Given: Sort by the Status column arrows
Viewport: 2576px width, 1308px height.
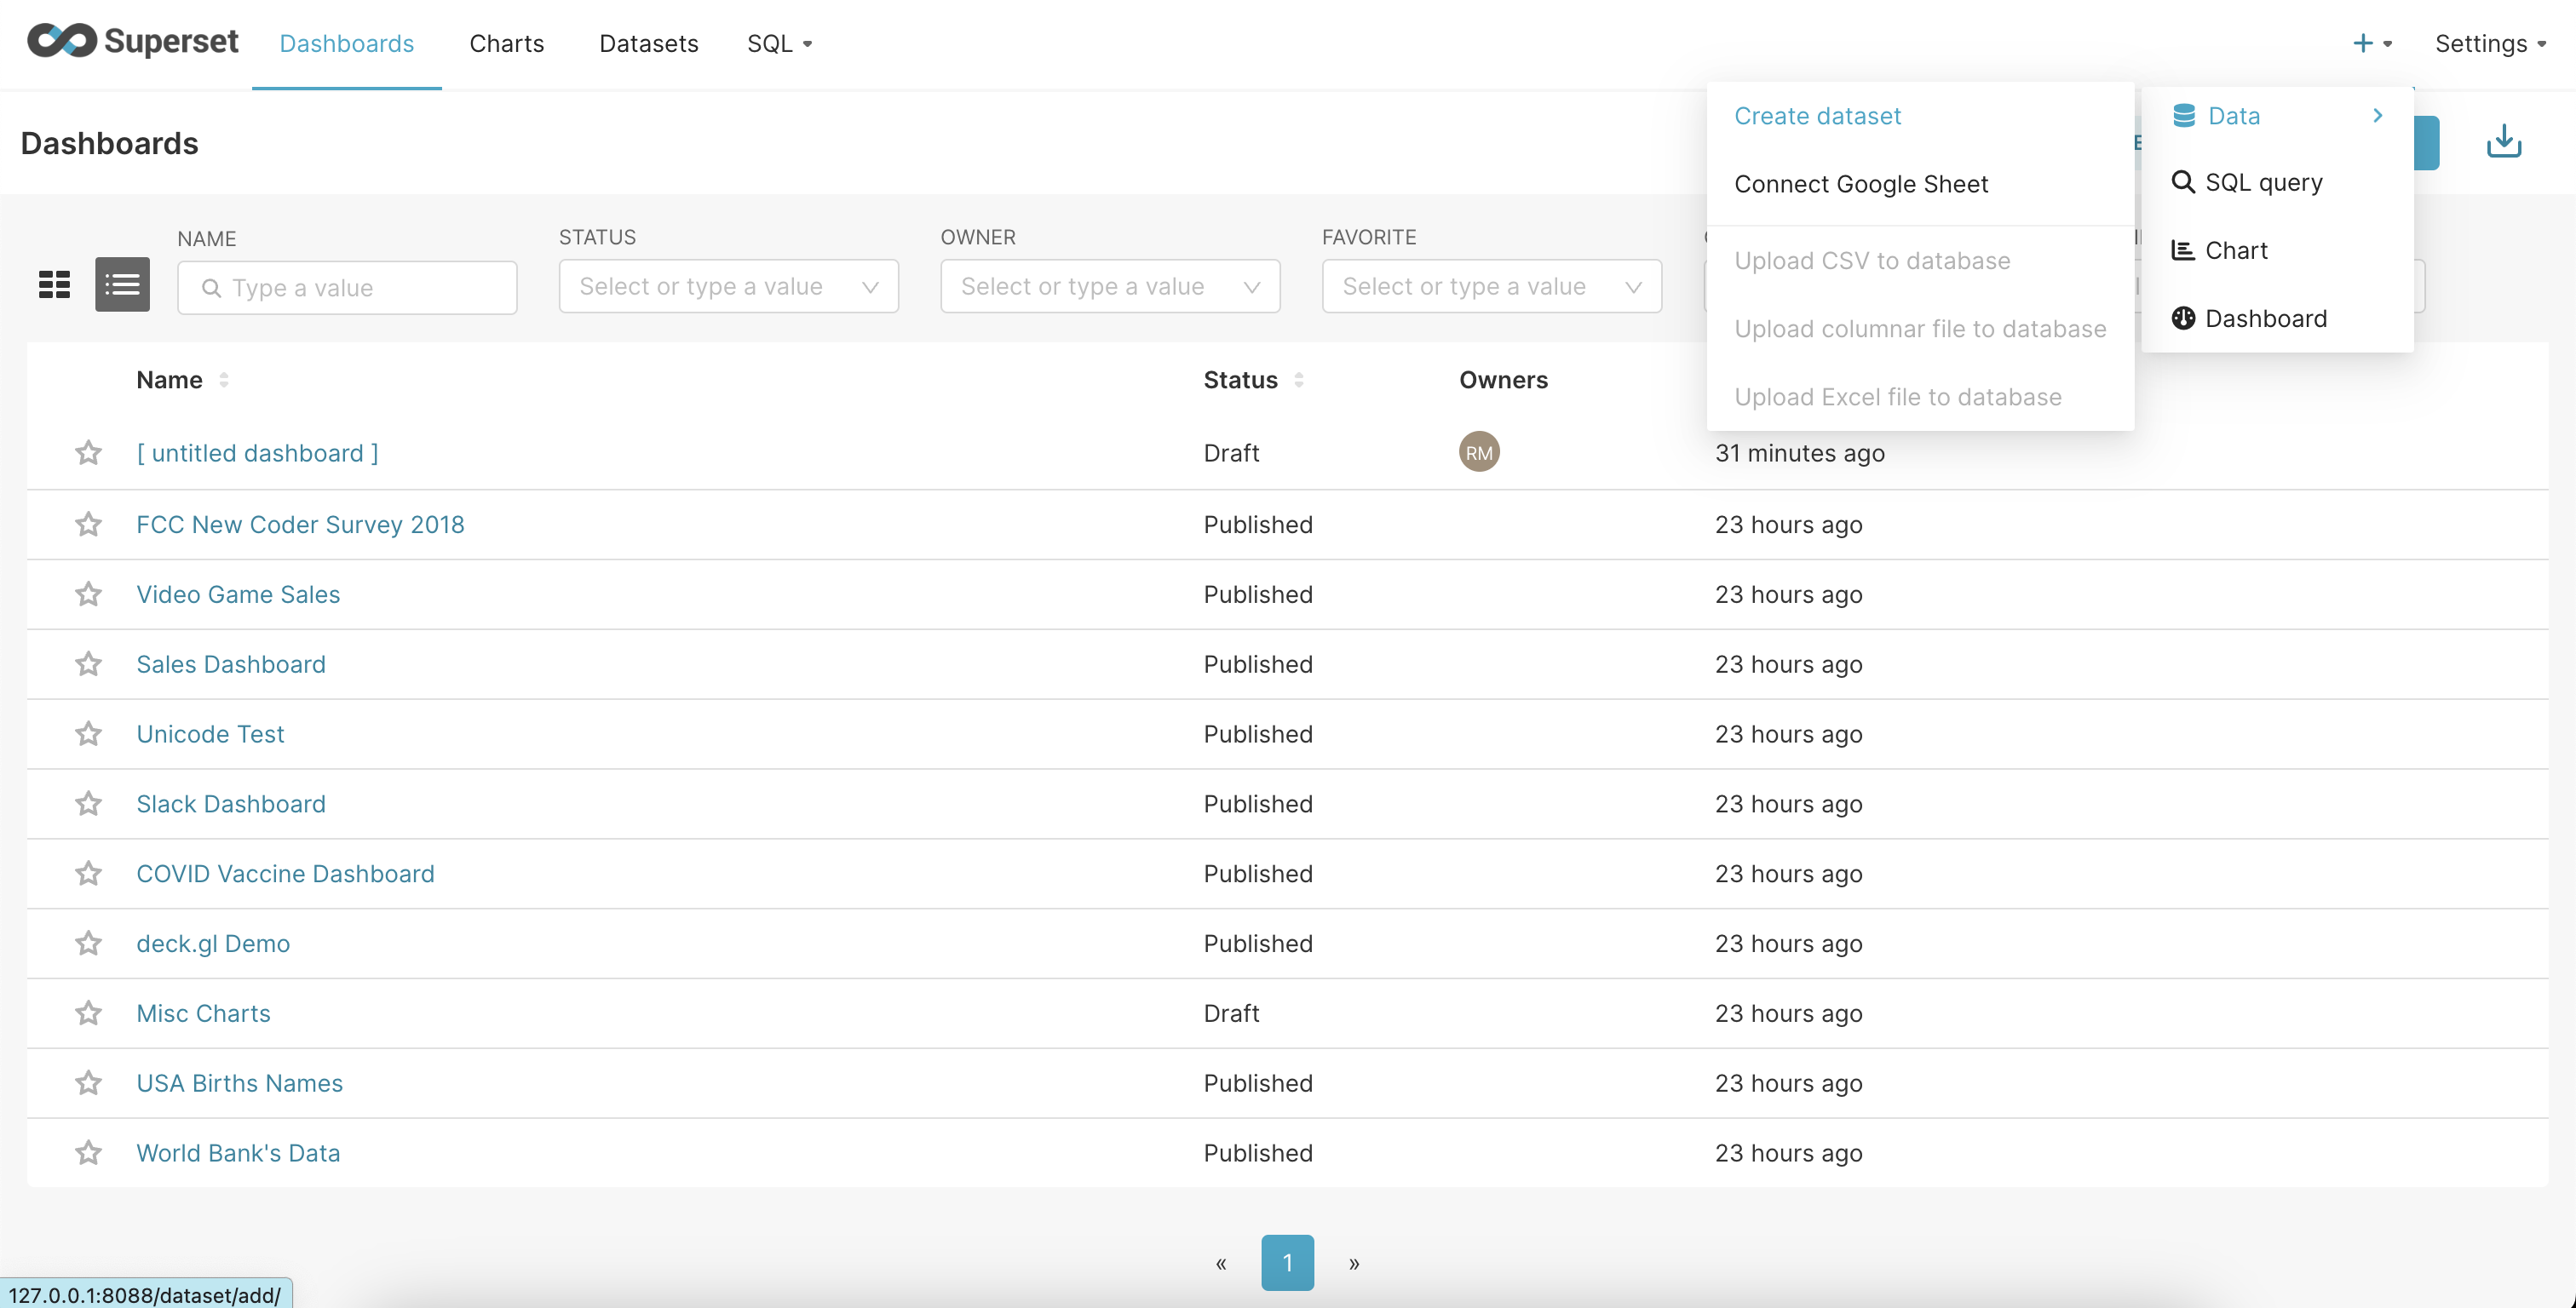Looking at the screenshot, I should 1298,380.
